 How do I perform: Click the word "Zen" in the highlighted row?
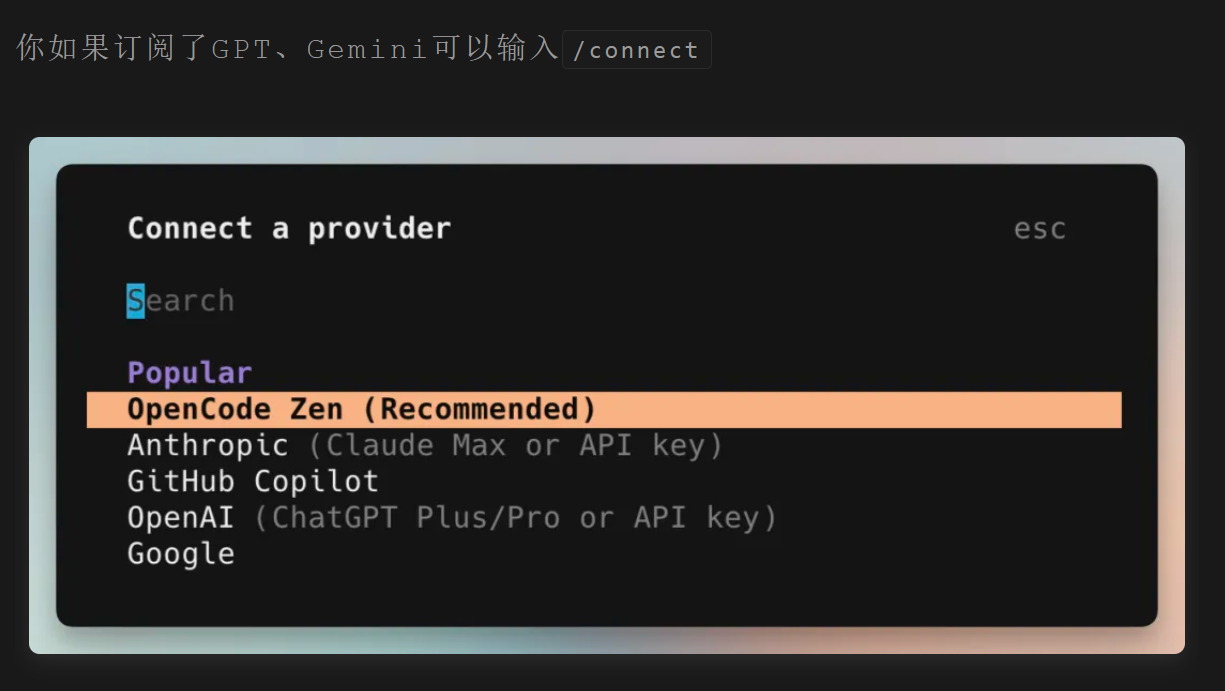click(316, 409)
